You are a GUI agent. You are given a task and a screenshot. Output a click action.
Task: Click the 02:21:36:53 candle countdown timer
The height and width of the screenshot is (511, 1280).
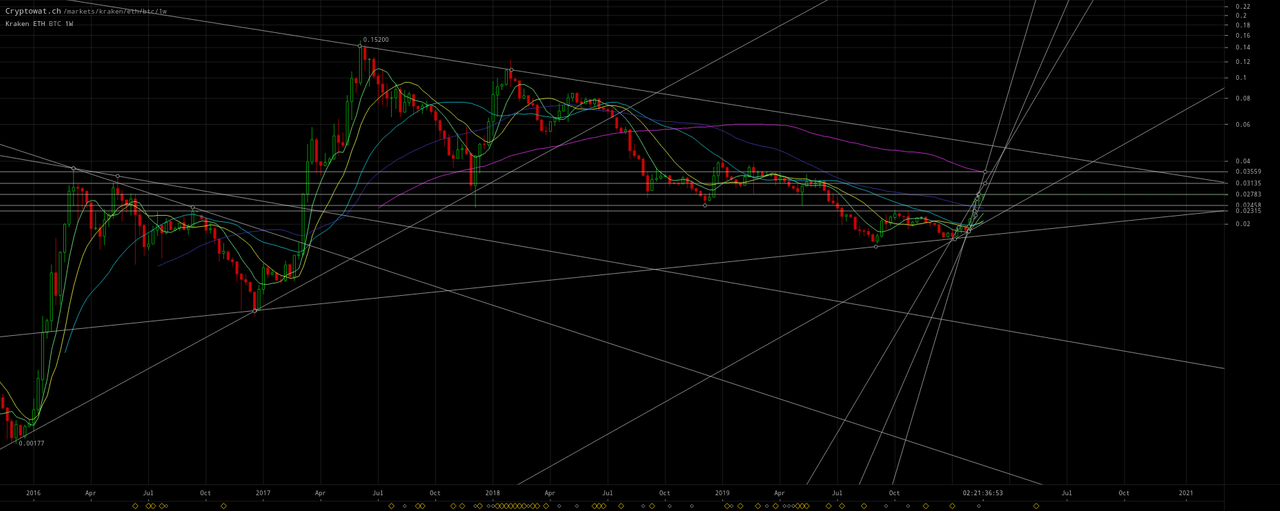tap(983, 493)
